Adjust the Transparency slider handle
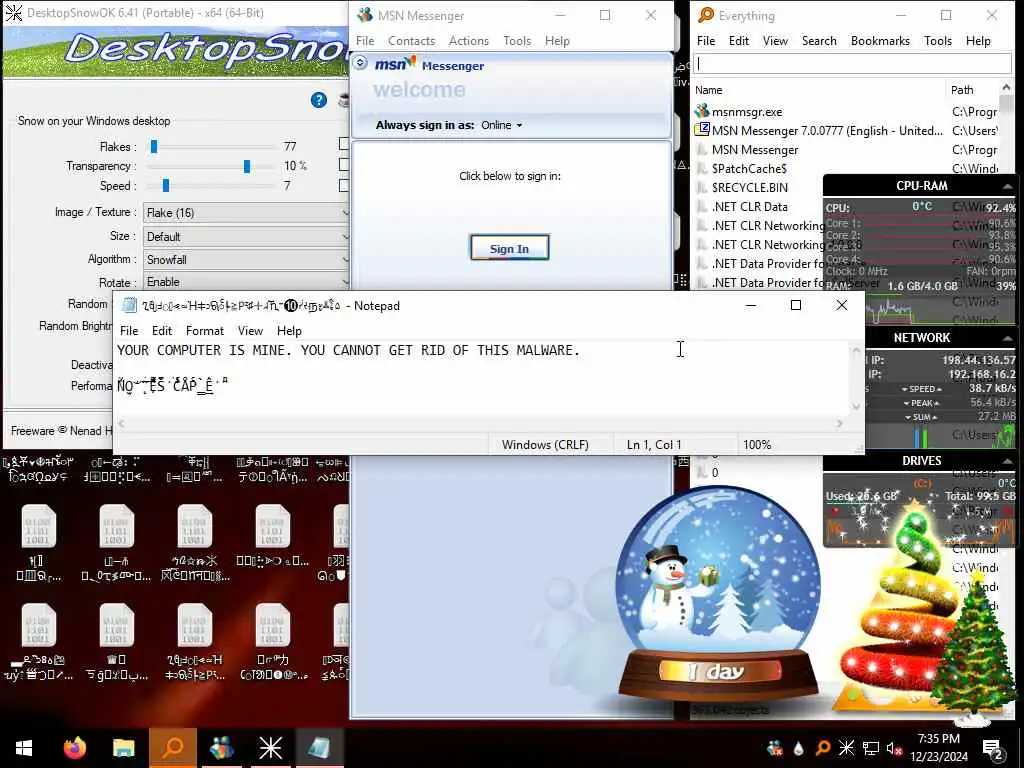The image size is (1024, 768). 247,166
